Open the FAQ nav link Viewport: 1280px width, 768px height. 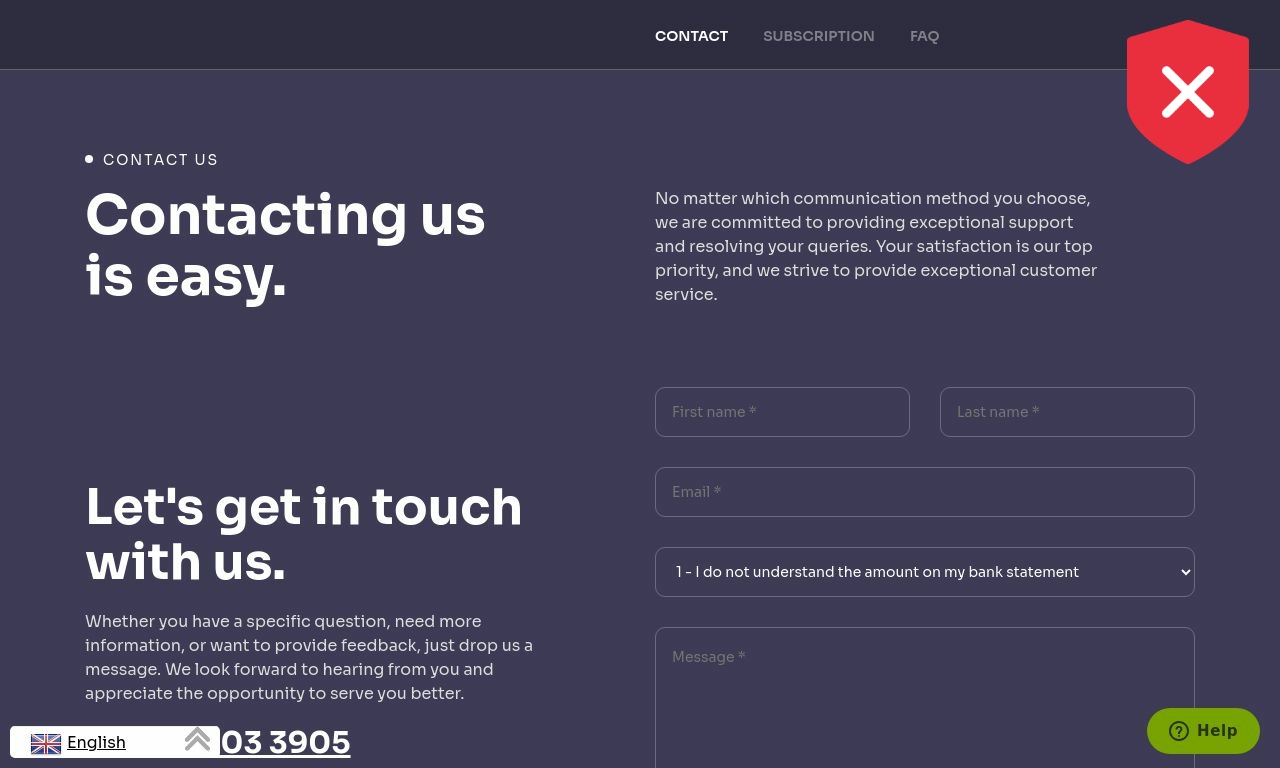[924, 36]
